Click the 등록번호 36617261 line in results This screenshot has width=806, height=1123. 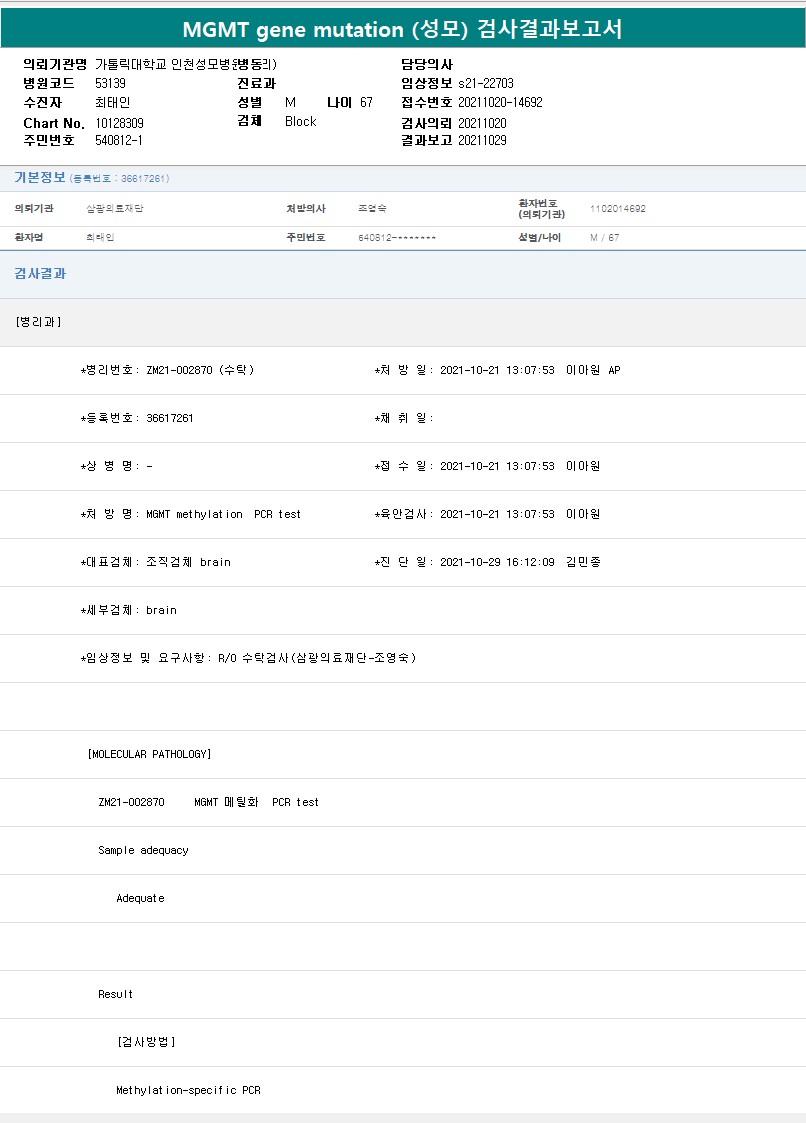point(137,418)
